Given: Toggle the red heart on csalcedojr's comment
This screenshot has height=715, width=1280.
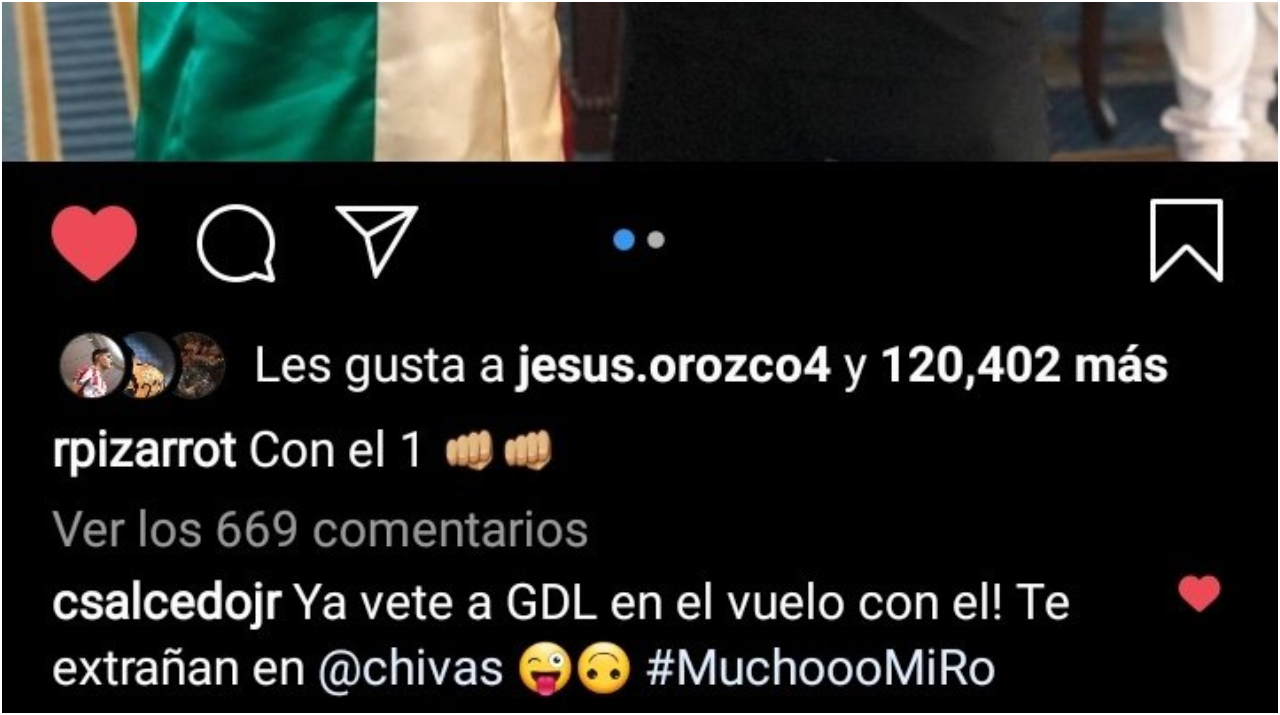Looking at the screenshot, I should 1199,593.
